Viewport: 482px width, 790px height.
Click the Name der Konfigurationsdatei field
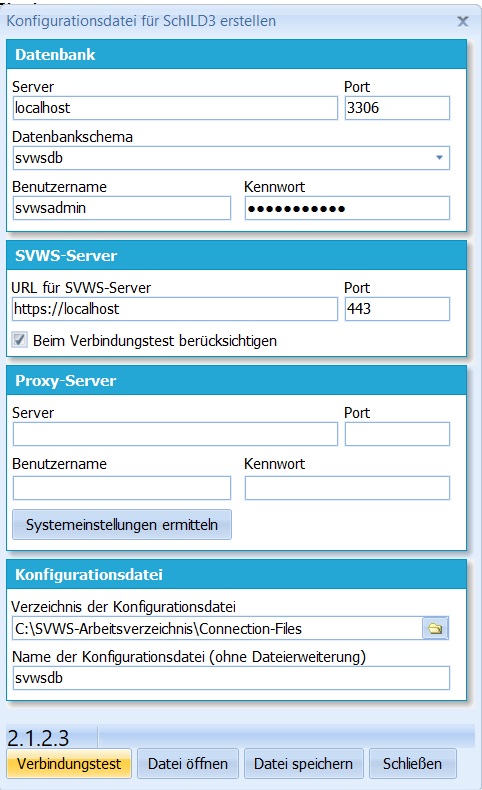click(x=231, y=678)
